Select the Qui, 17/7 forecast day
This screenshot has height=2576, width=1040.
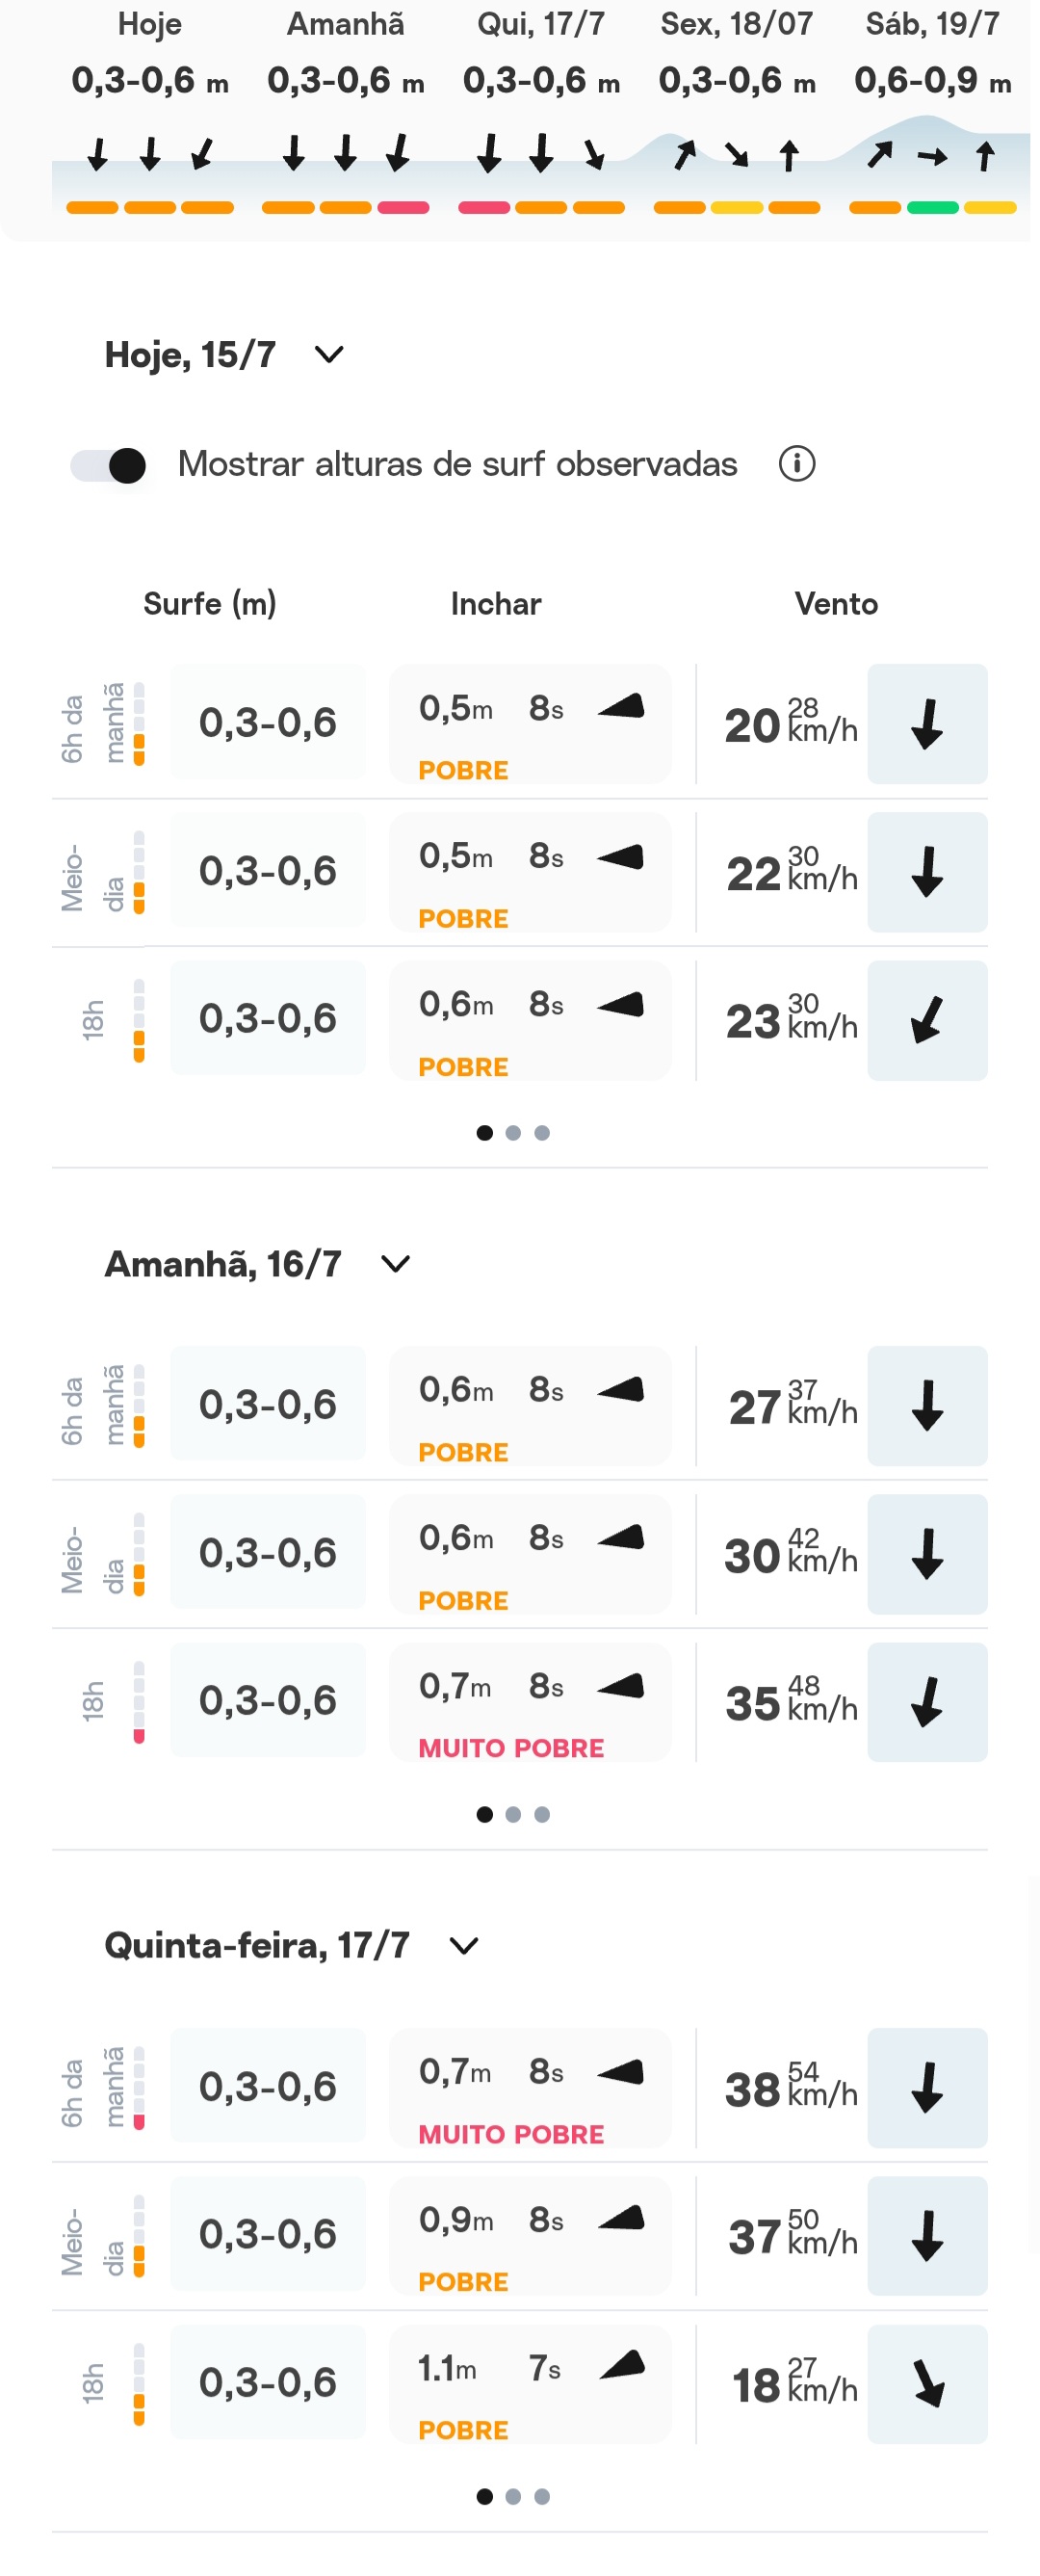click(x=541, y=110)
